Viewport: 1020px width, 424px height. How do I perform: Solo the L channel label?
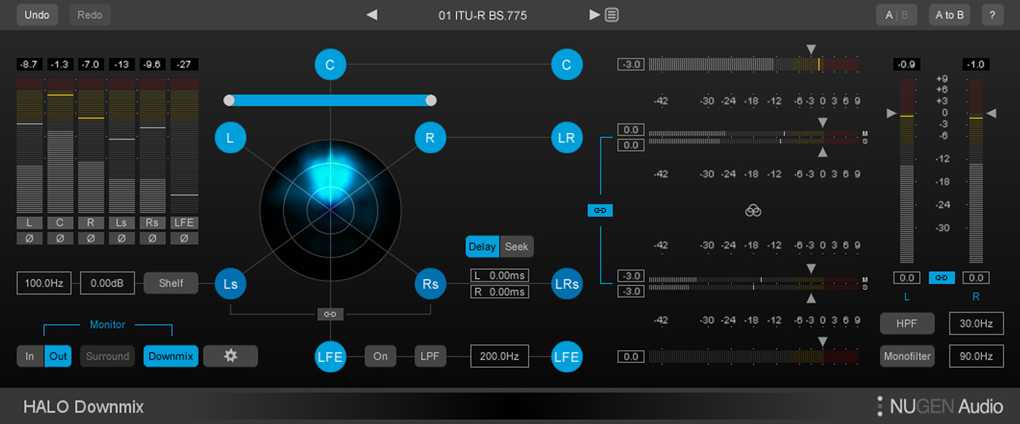click(29, 223)
